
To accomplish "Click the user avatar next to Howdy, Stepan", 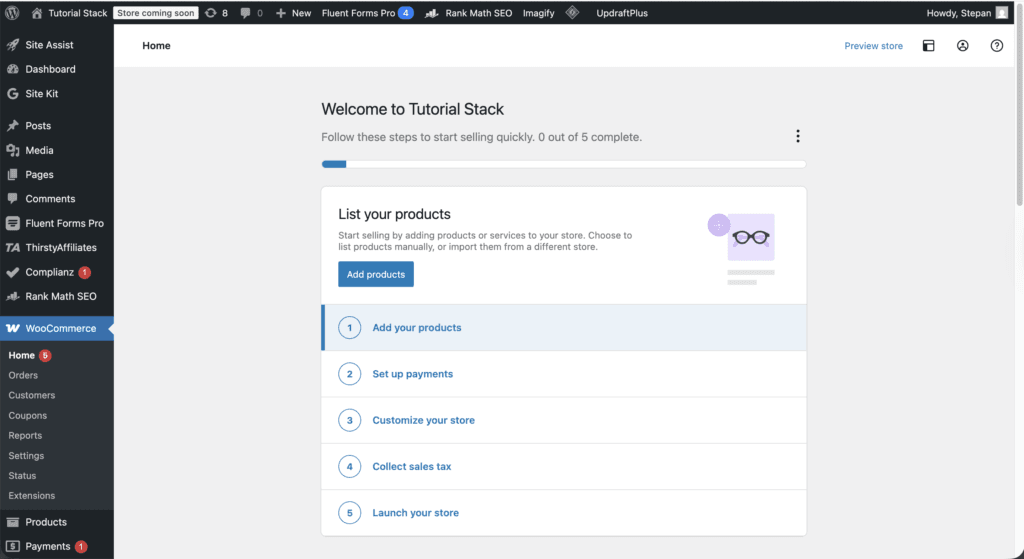I will (1002, 12).
